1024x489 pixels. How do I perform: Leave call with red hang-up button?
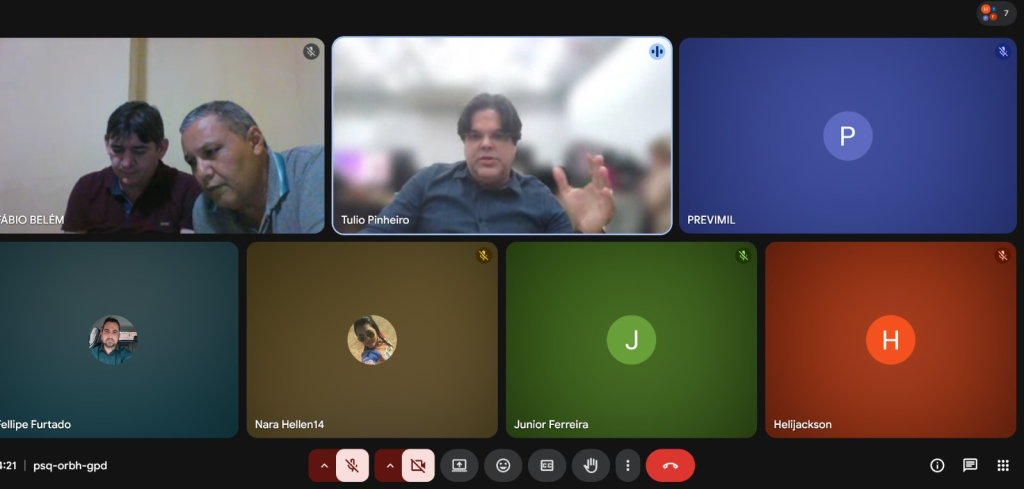pos(670,465)
